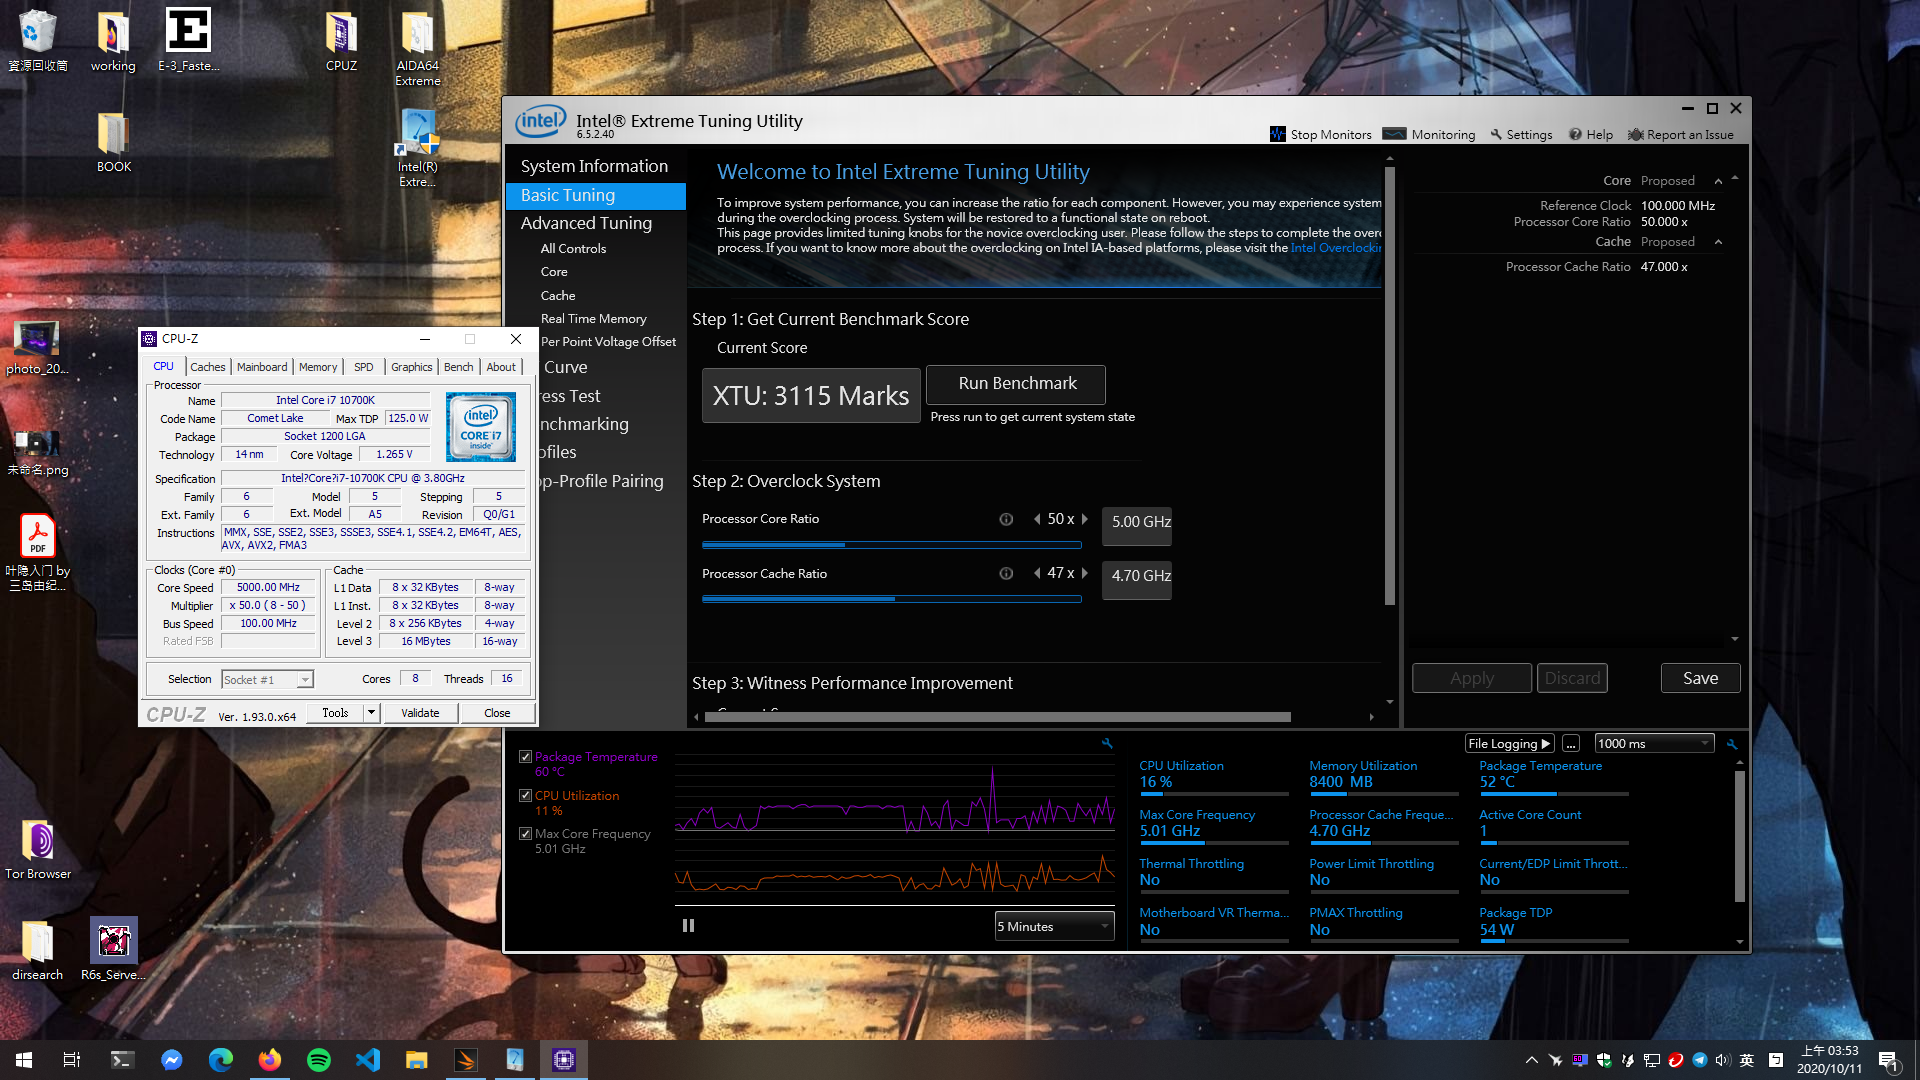The height and width of the screenshot is (1080, 1920).
Task: Click the CPU-Z Validate button
Action: coord(420,713)
